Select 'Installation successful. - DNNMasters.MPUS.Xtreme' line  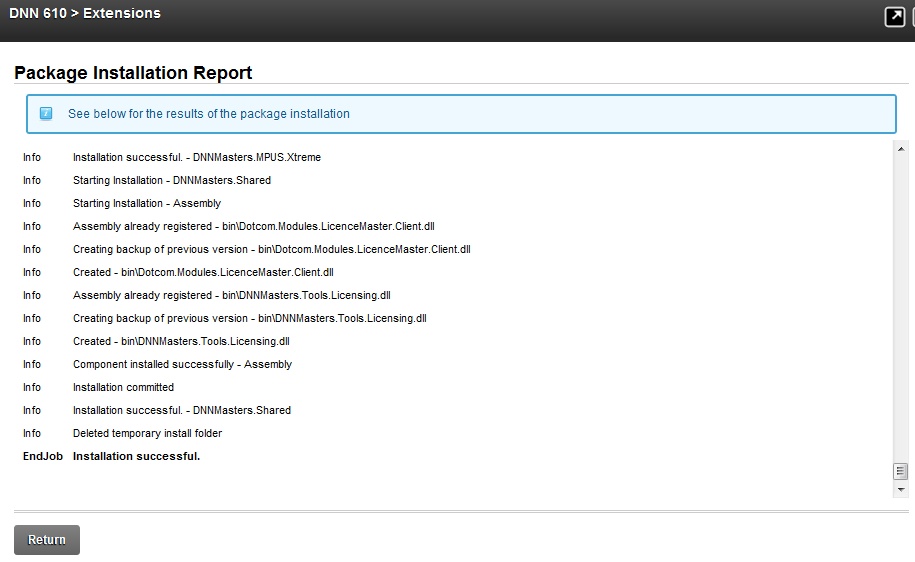(x=197, y=158)
